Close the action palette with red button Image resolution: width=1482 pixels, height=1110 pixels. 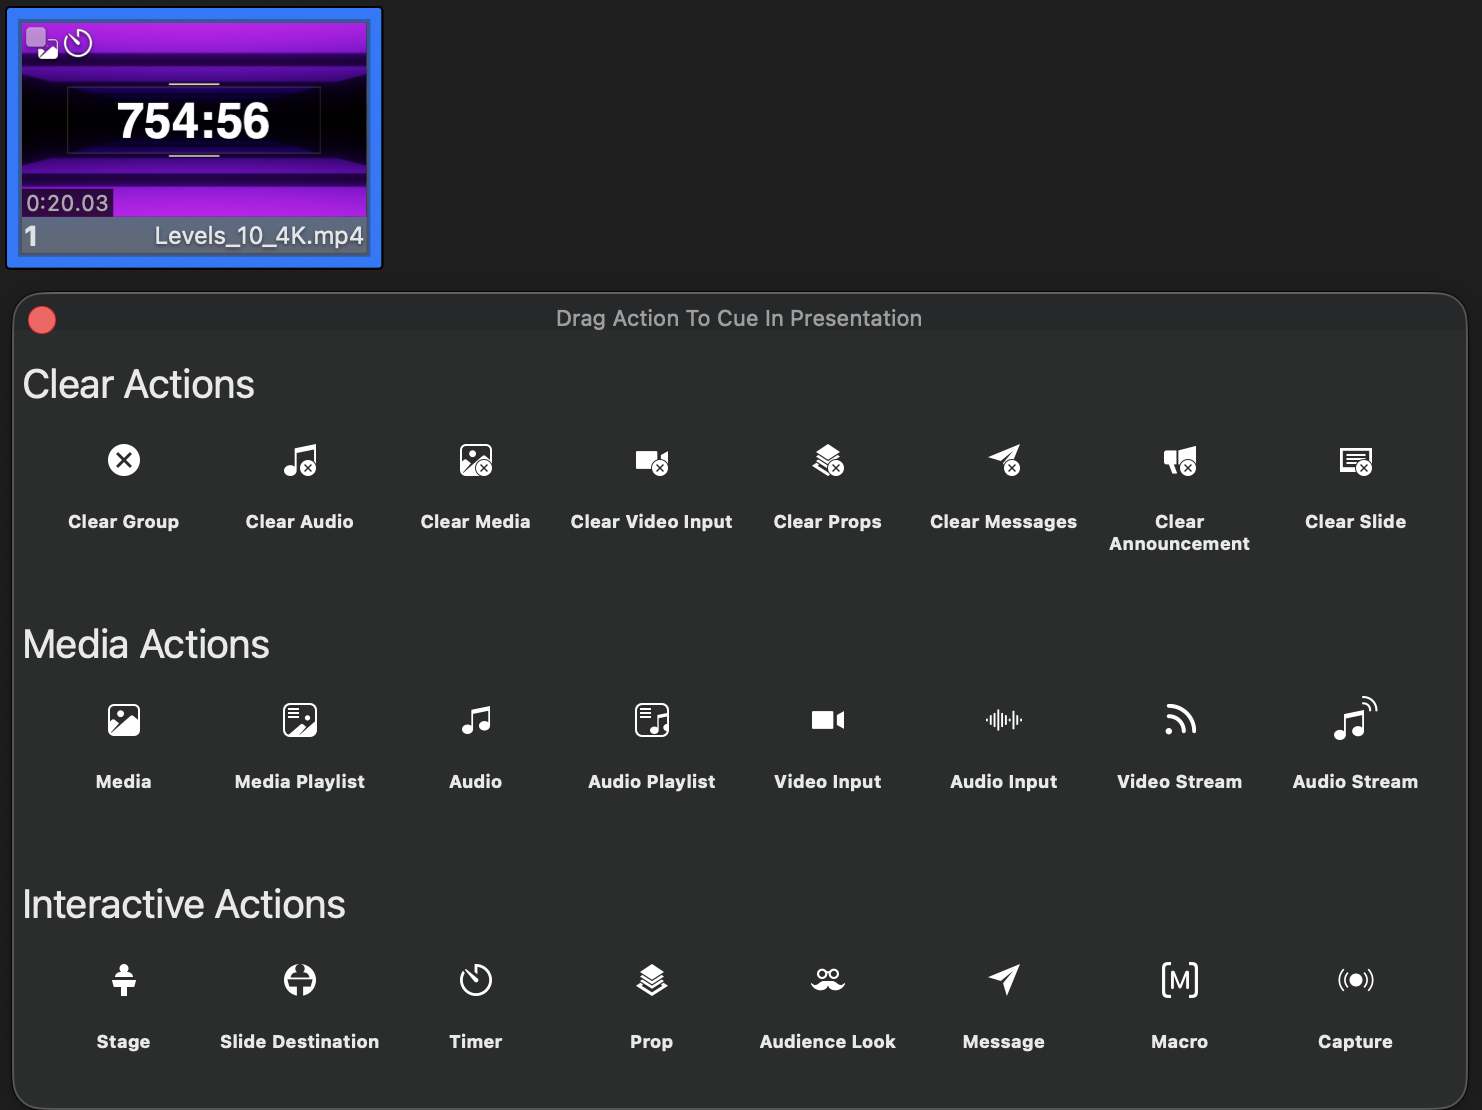tap(42, 319)
